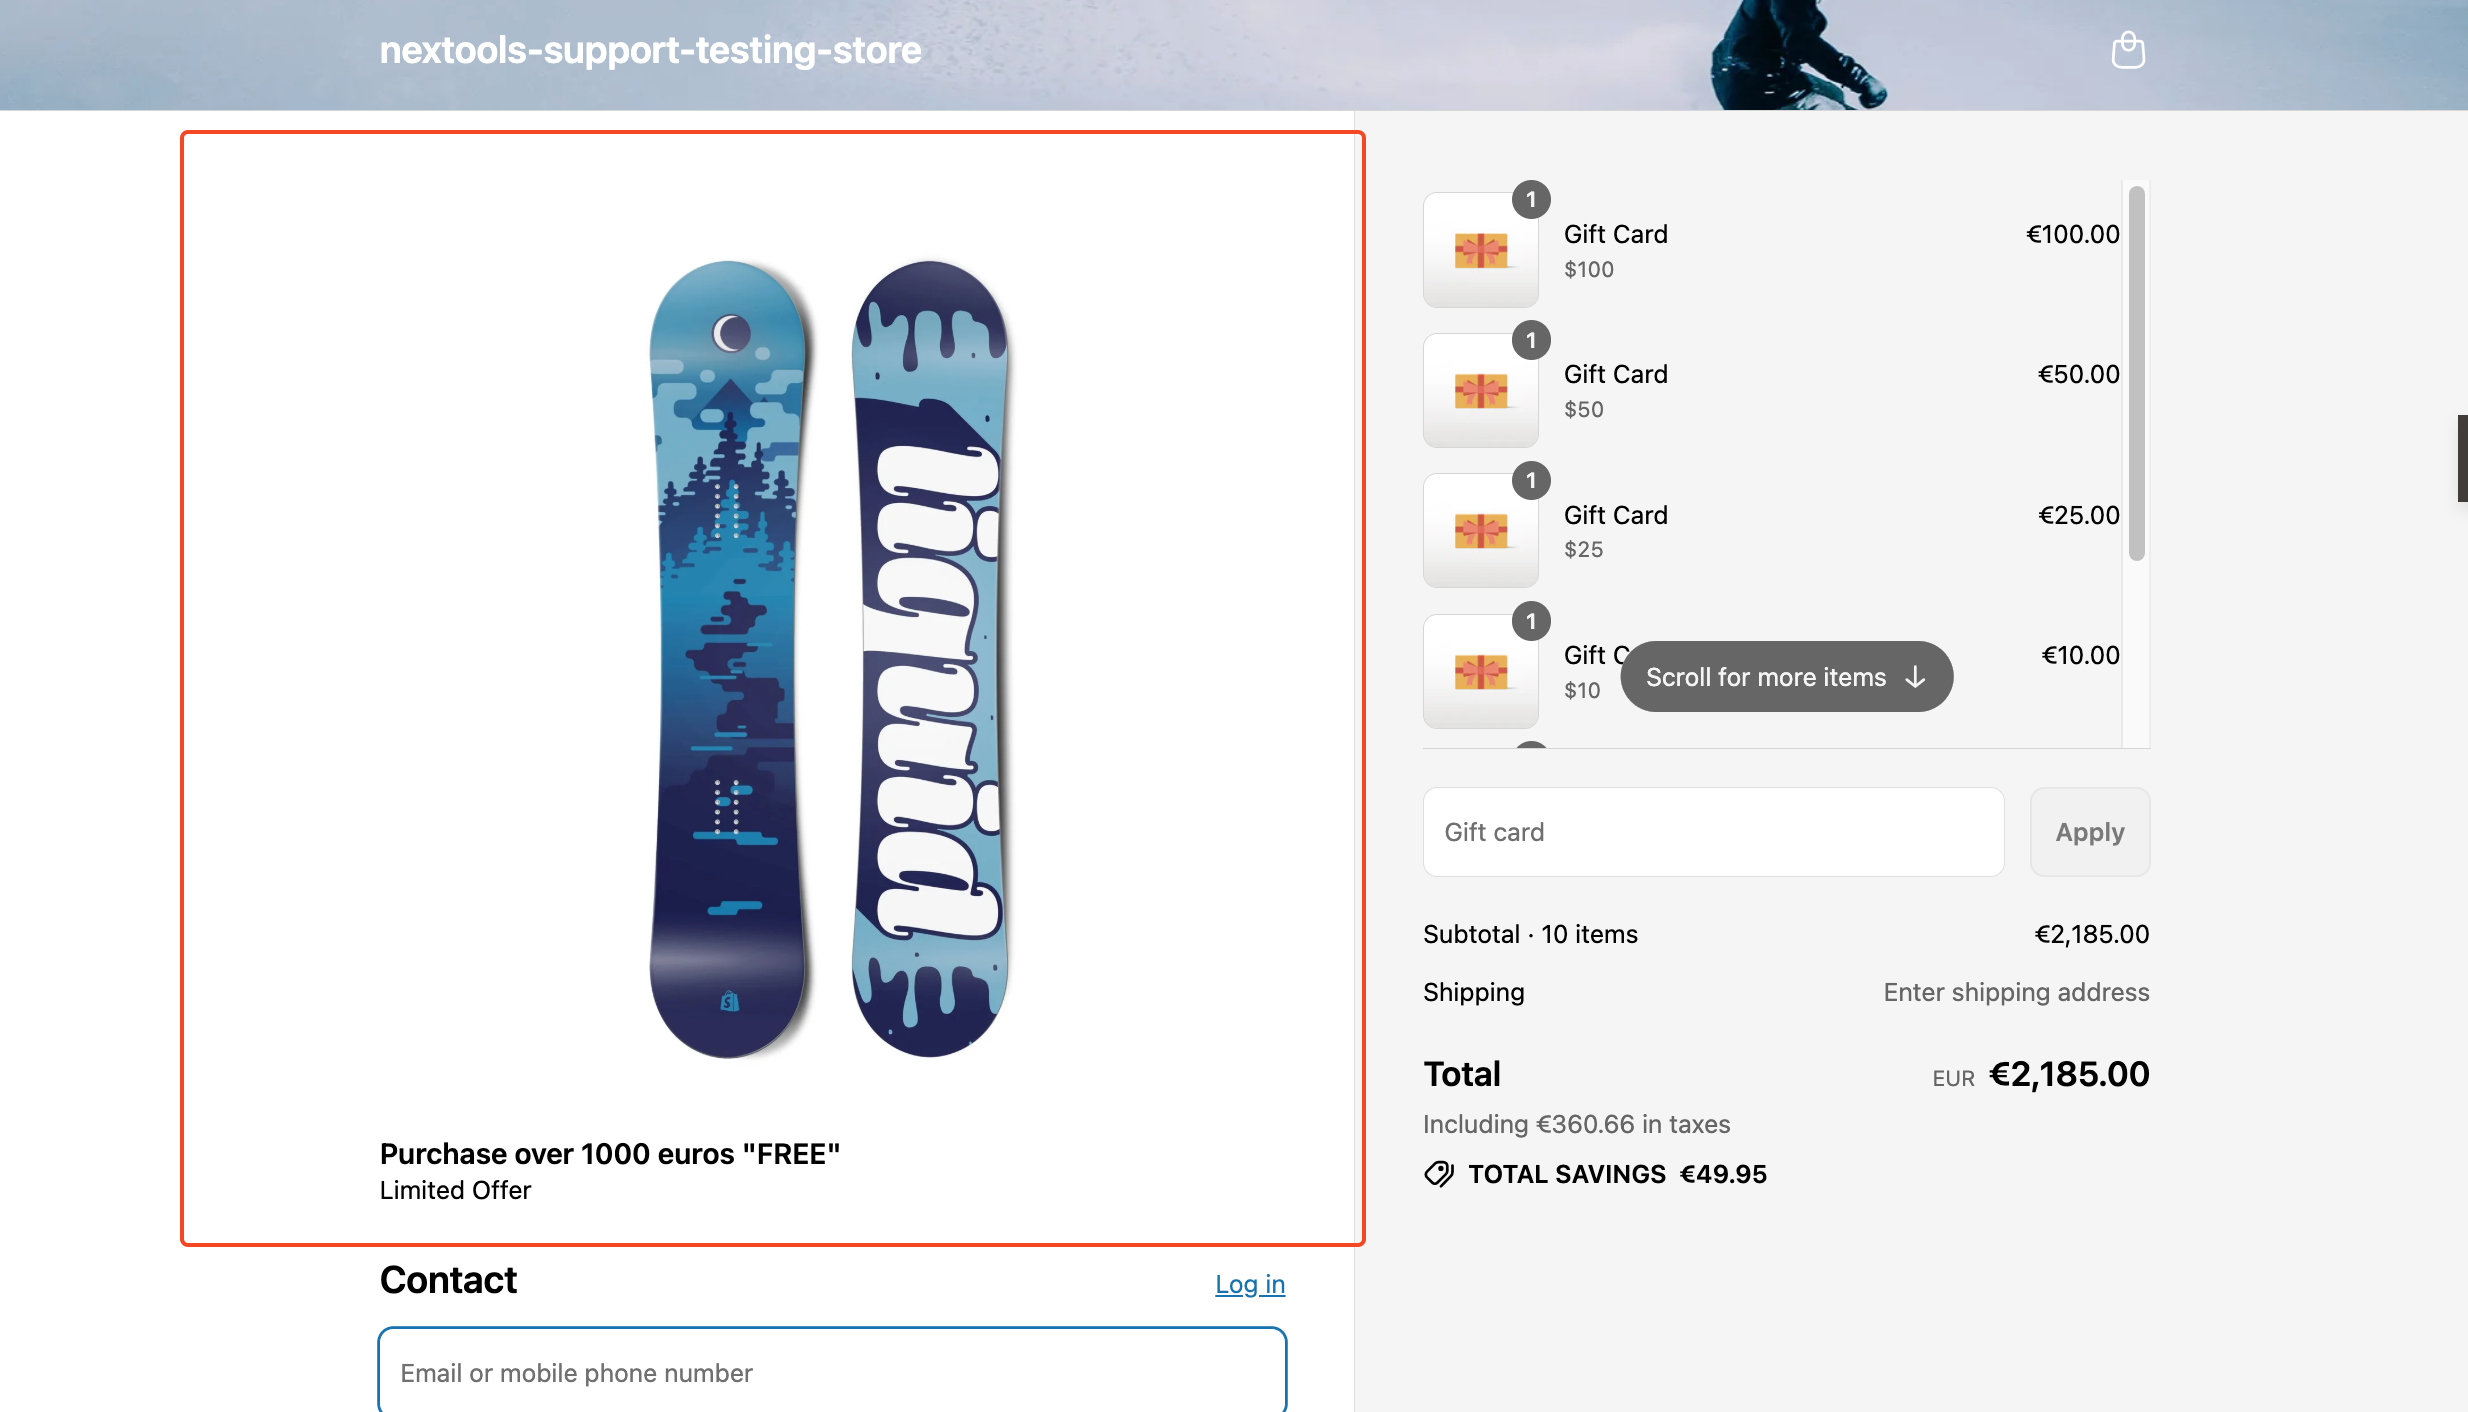This screenshot has height=1412, width=2468.
Task: Click the blue snowboard promotional image
Action: coord(828,659)
